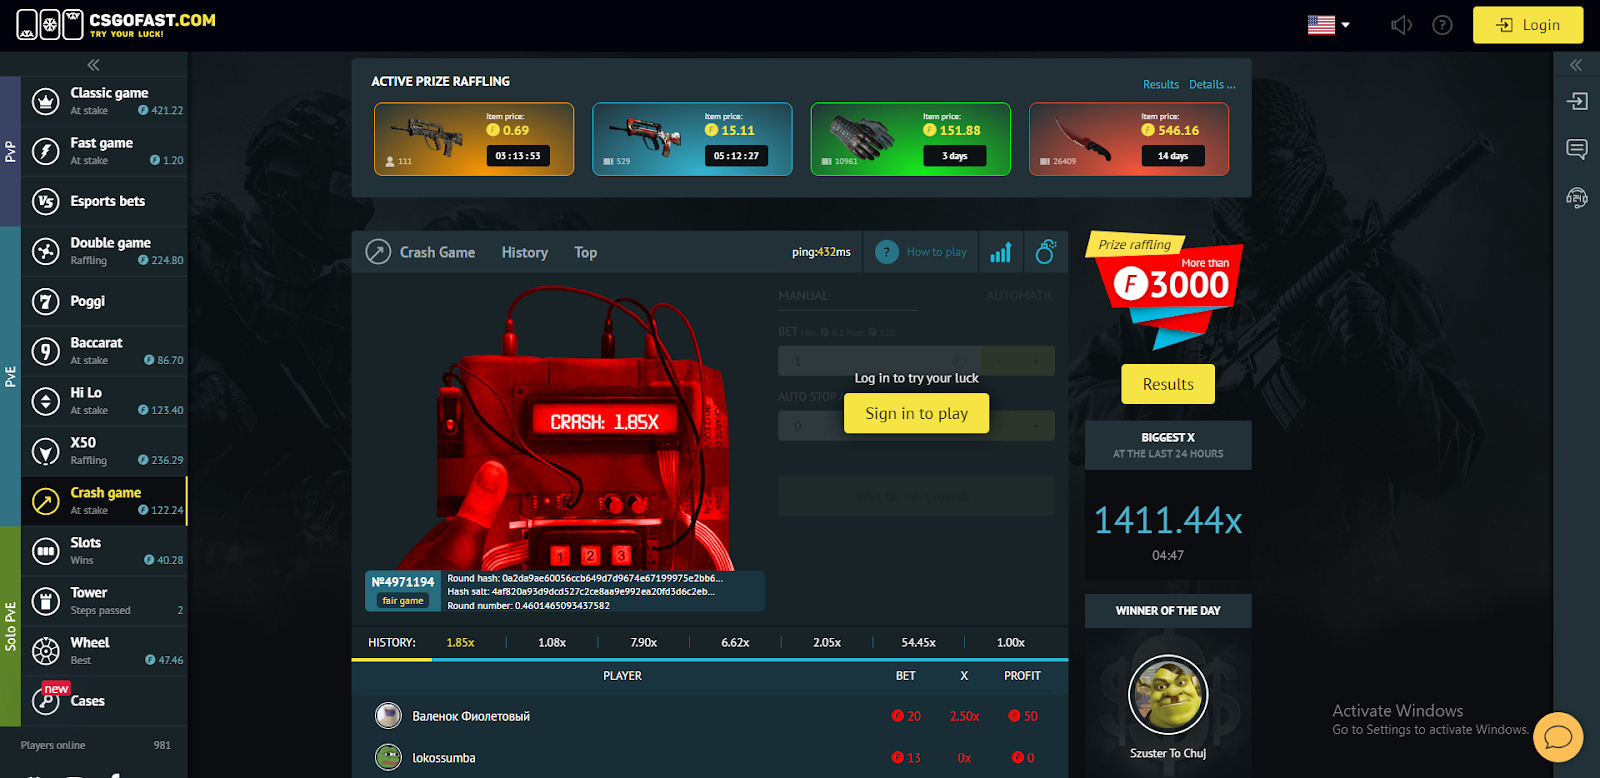Open the Baccarat game icon
This screenshot has width=1600, height=778.
(45, 351)
